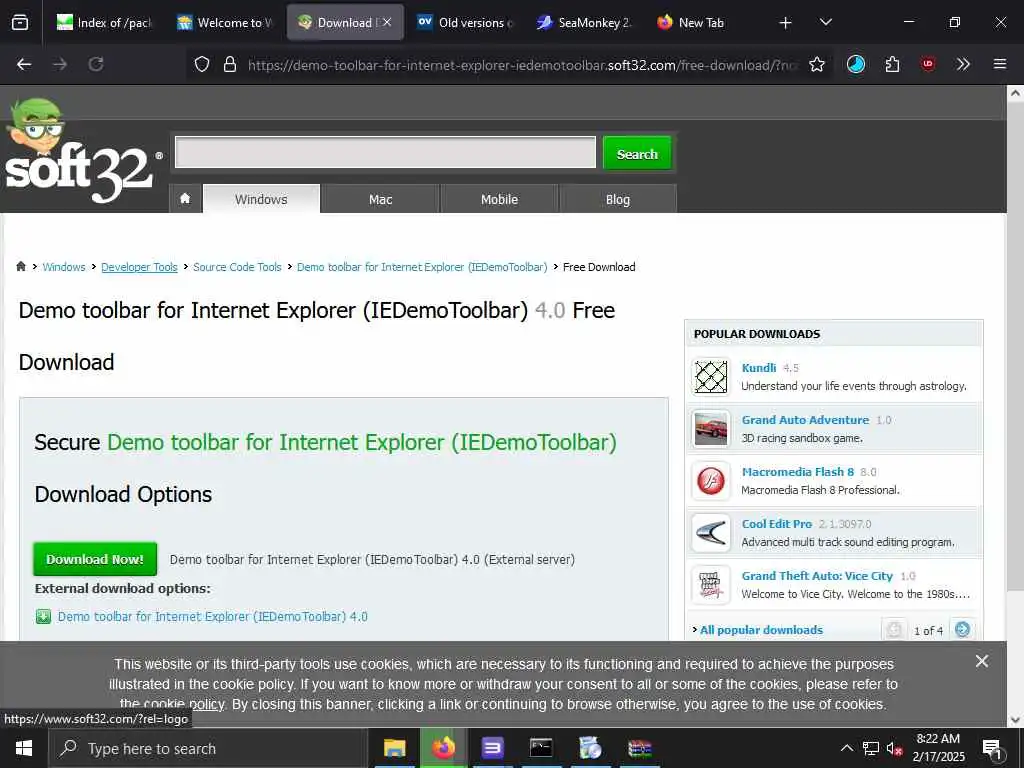Click the Firefox taskbar icon
Screen dimensions: 1024x768
coord(443,748)
